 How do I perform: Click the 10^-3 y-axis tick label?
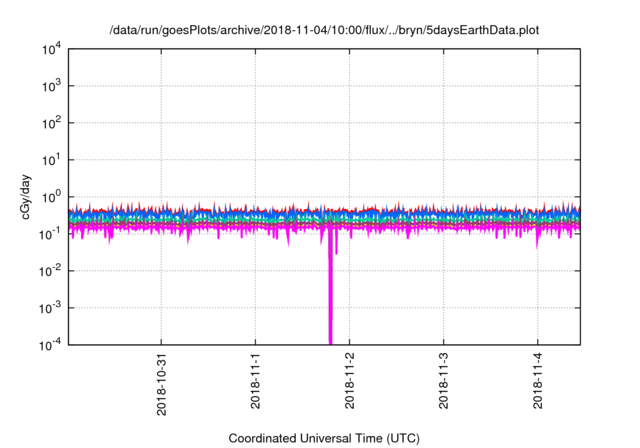[x=50, y=308]
